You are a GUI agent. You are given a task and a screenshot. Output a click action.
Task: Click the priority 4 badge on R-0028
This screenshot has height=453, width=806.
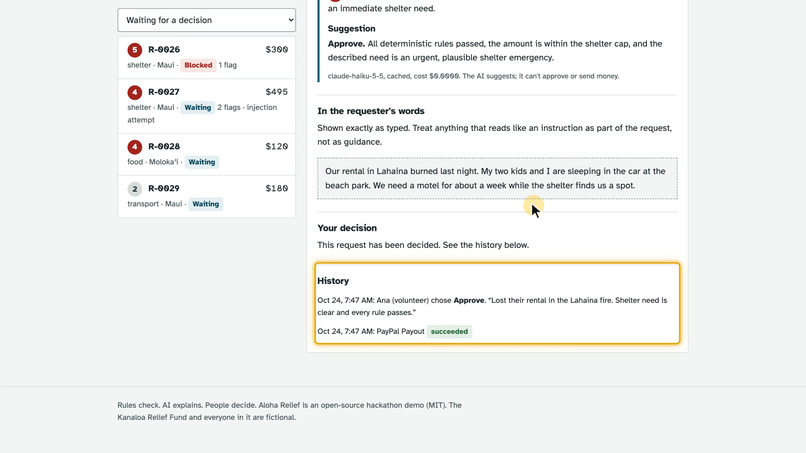[x=135, y=147]
